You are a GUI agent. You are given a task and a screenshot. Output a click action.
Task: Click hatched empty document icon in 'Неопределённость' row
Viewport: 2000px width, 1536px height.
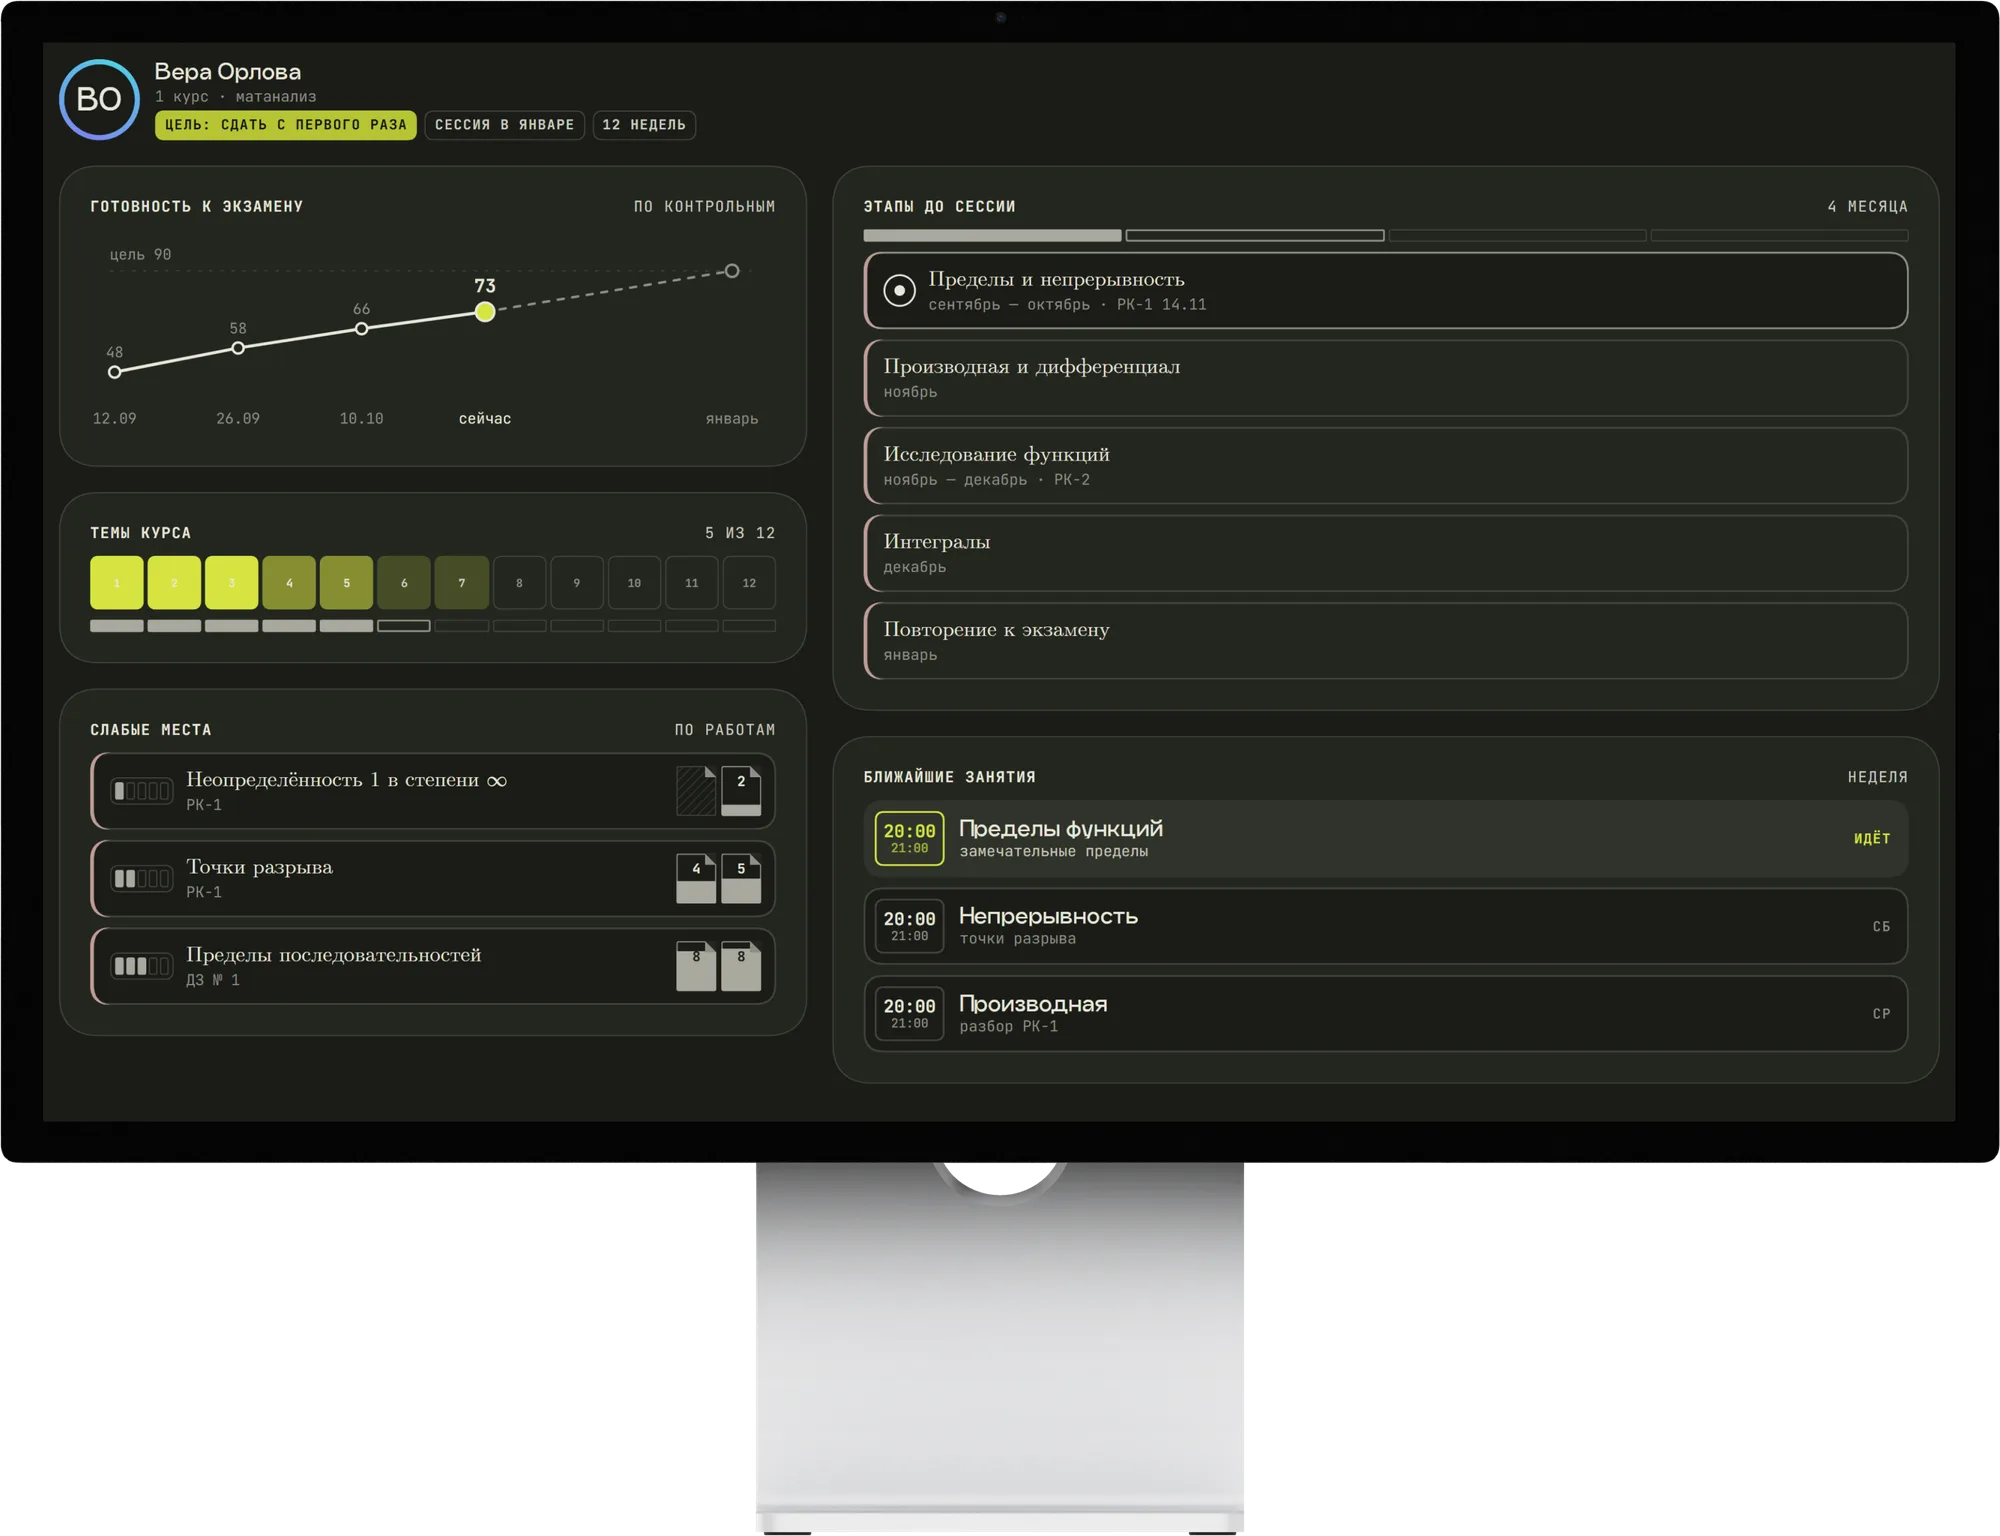(696, 791)
